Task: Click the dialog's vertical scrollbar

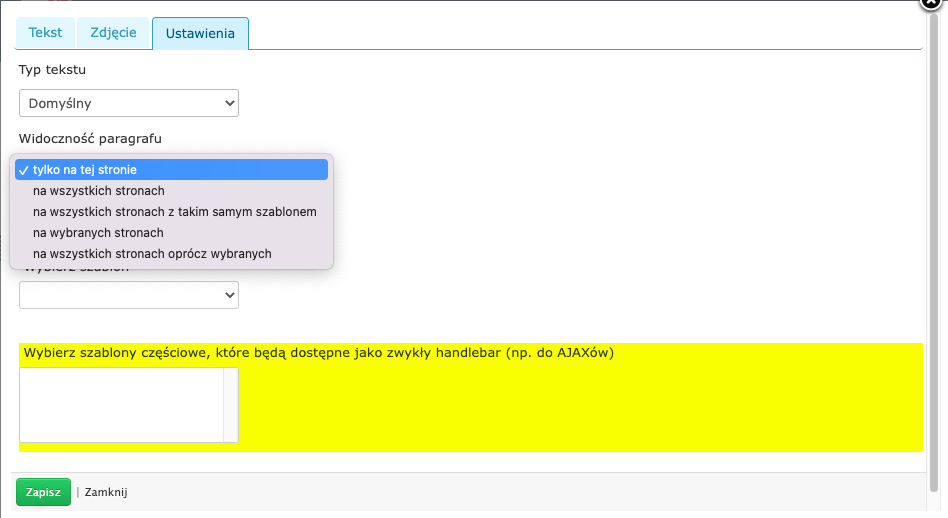Action: coord(934,250)
